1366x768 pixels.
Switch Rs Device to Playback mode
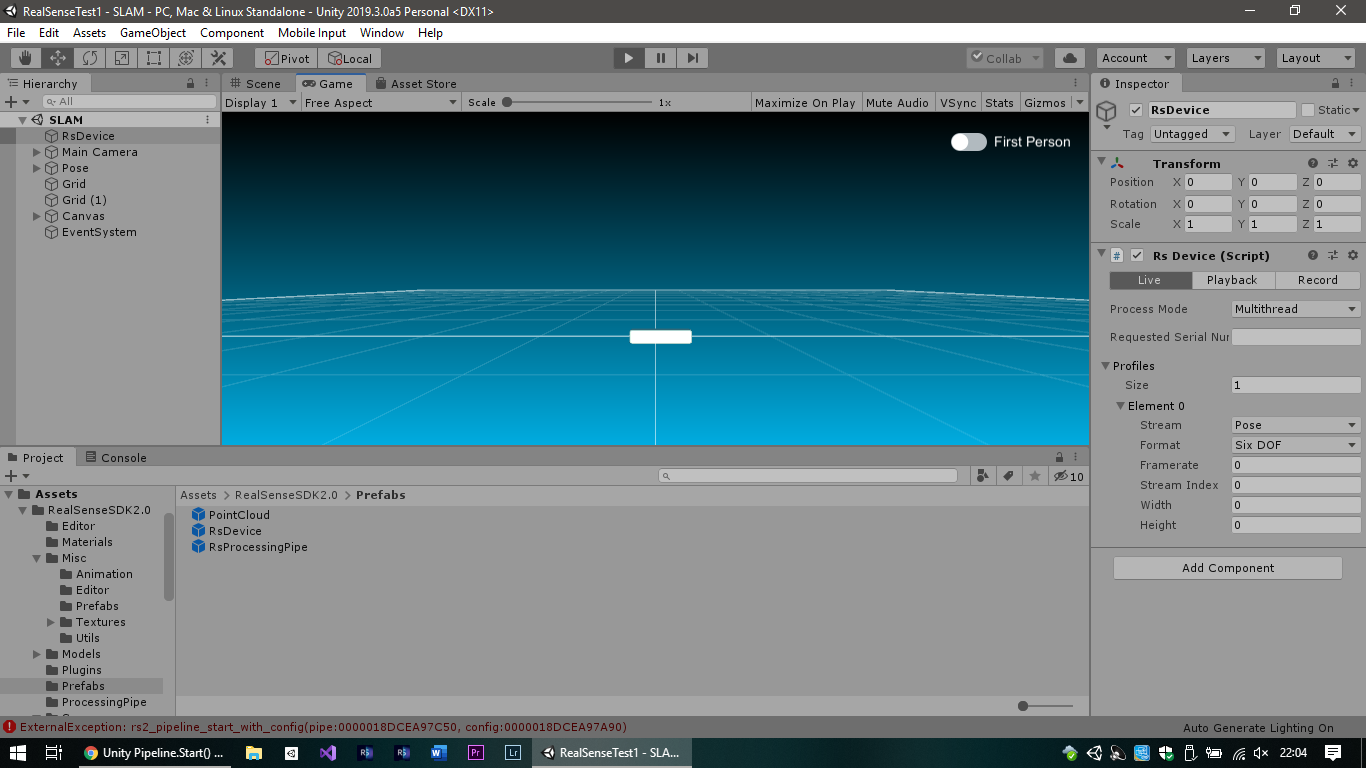[1233, 280]
